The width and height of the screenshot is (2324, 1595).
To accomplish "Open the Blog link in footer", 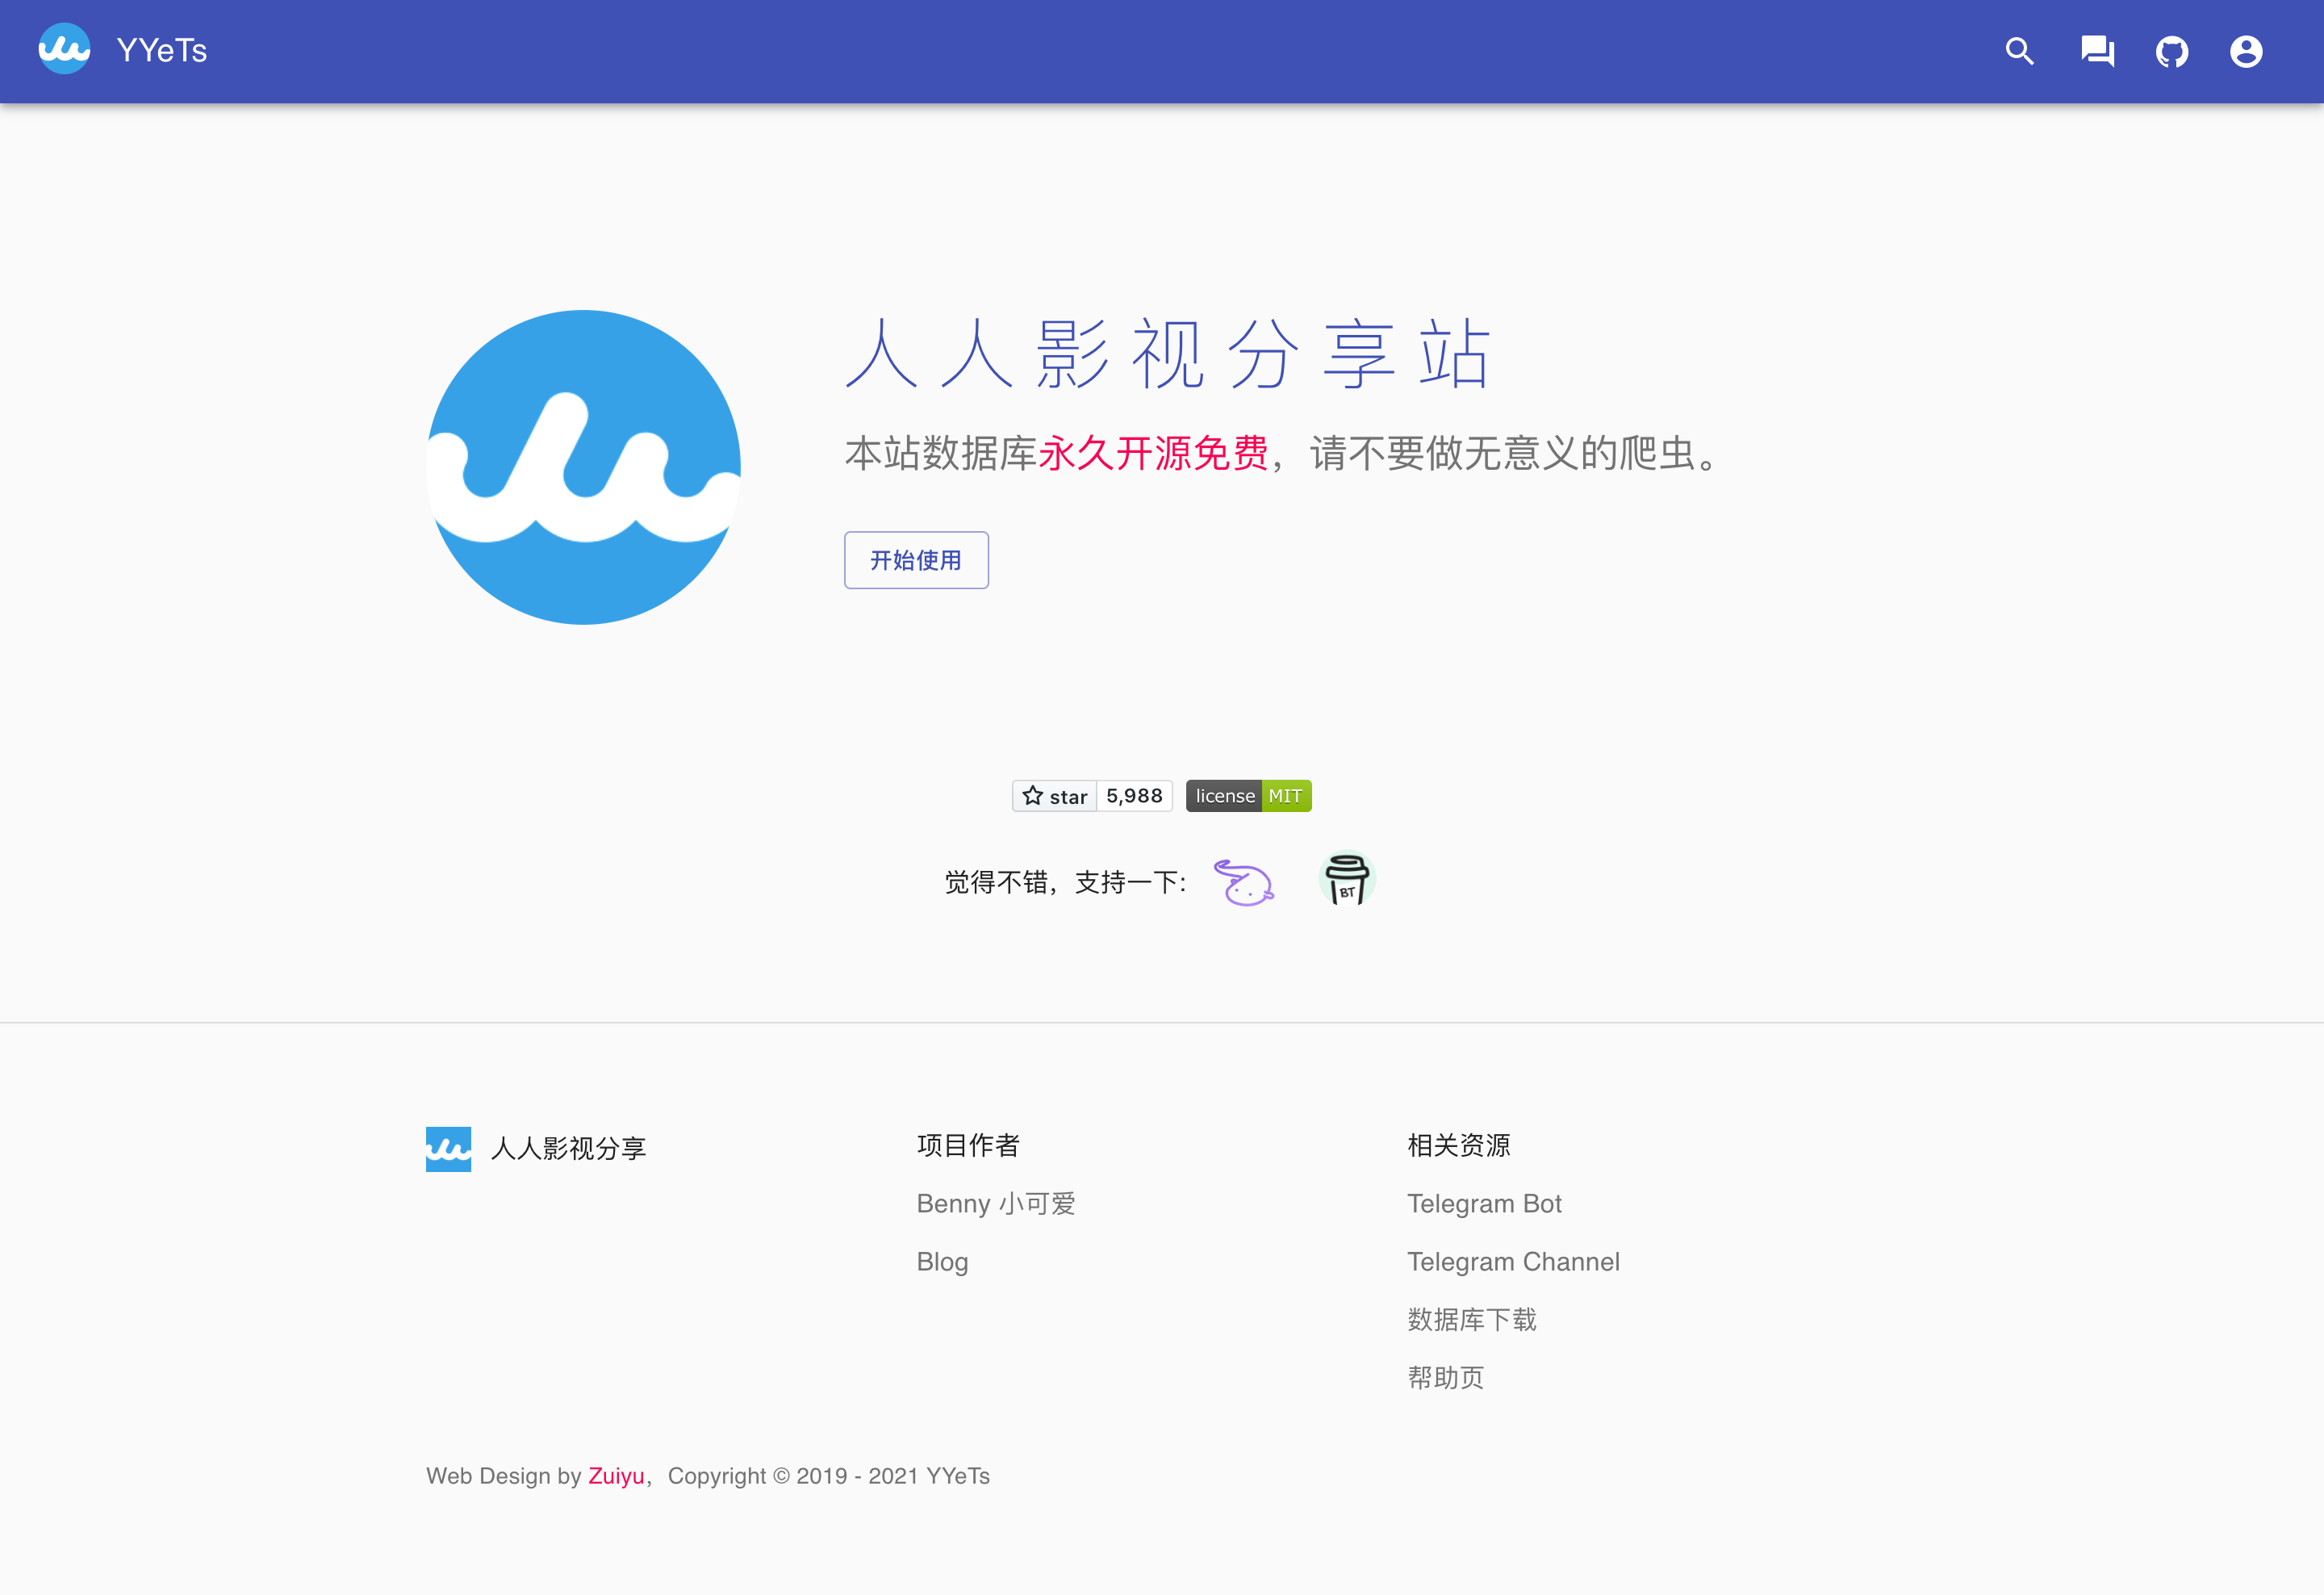I will coord(942,1261).
